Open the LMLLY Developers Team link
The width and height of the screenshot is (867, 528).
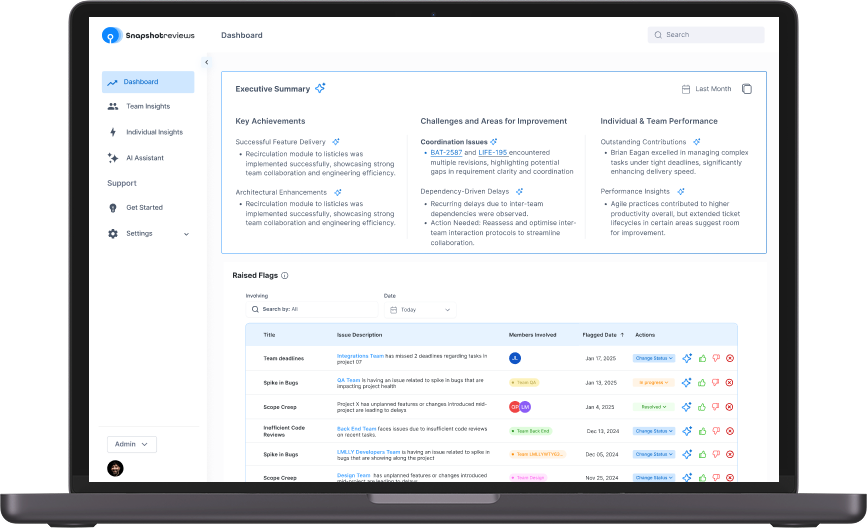pyautogui.click(x=368, y=452)
